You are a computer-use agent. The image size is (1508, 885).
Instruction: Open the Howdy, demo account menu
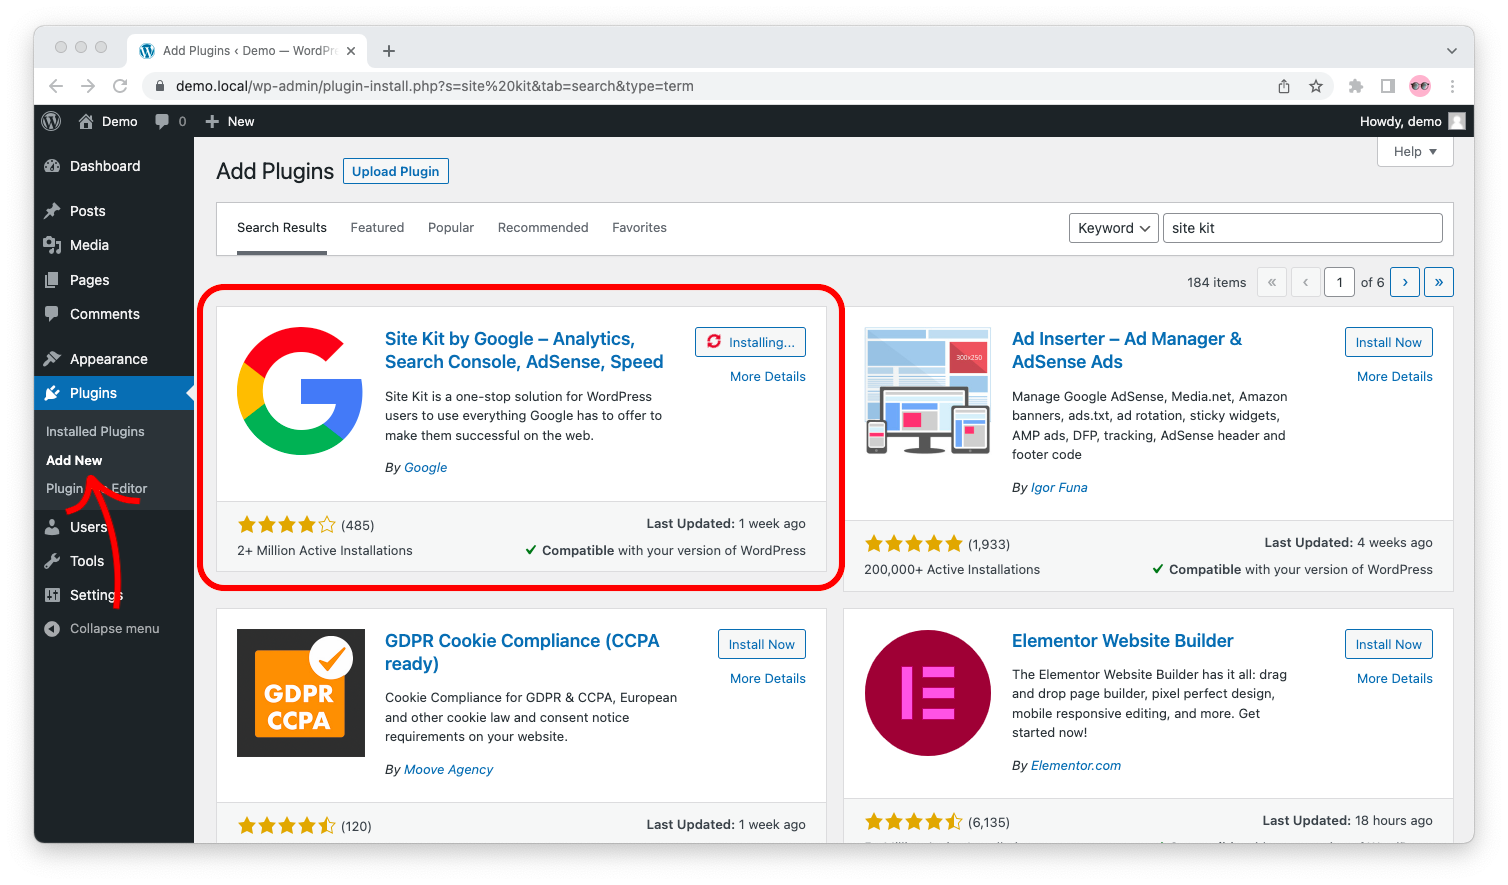1412,121
